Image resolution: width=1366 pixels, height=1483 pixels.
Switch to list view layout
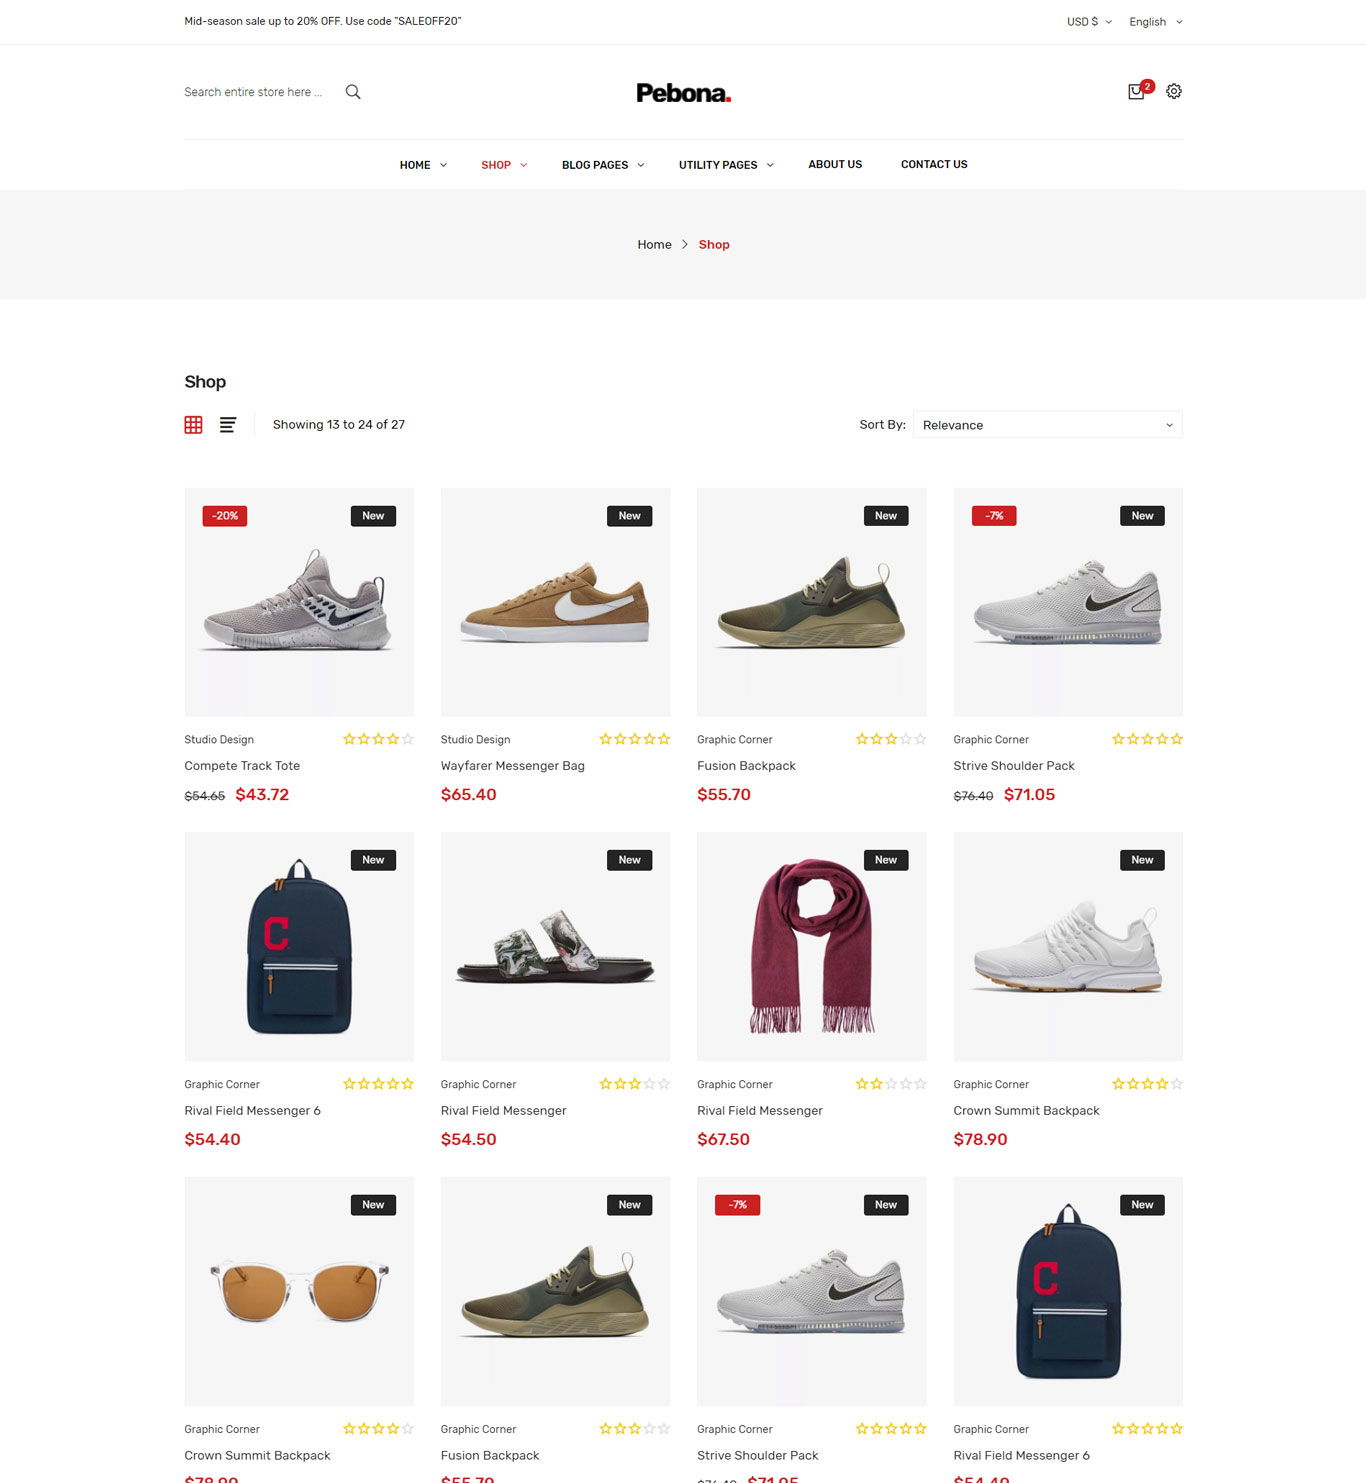click(228, 425)
